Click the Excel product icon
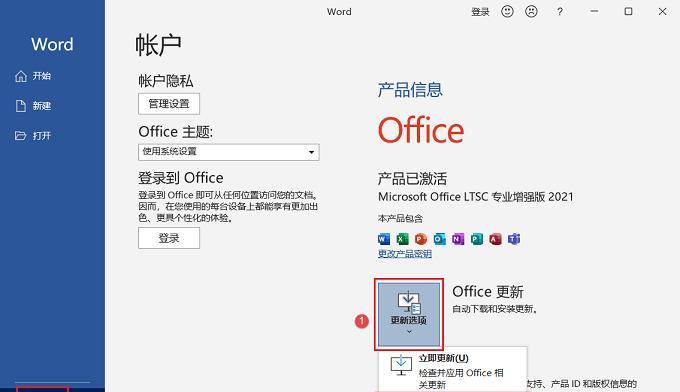Image resolution: width=680 pixels, height=392 pixels. pos(402,238)
